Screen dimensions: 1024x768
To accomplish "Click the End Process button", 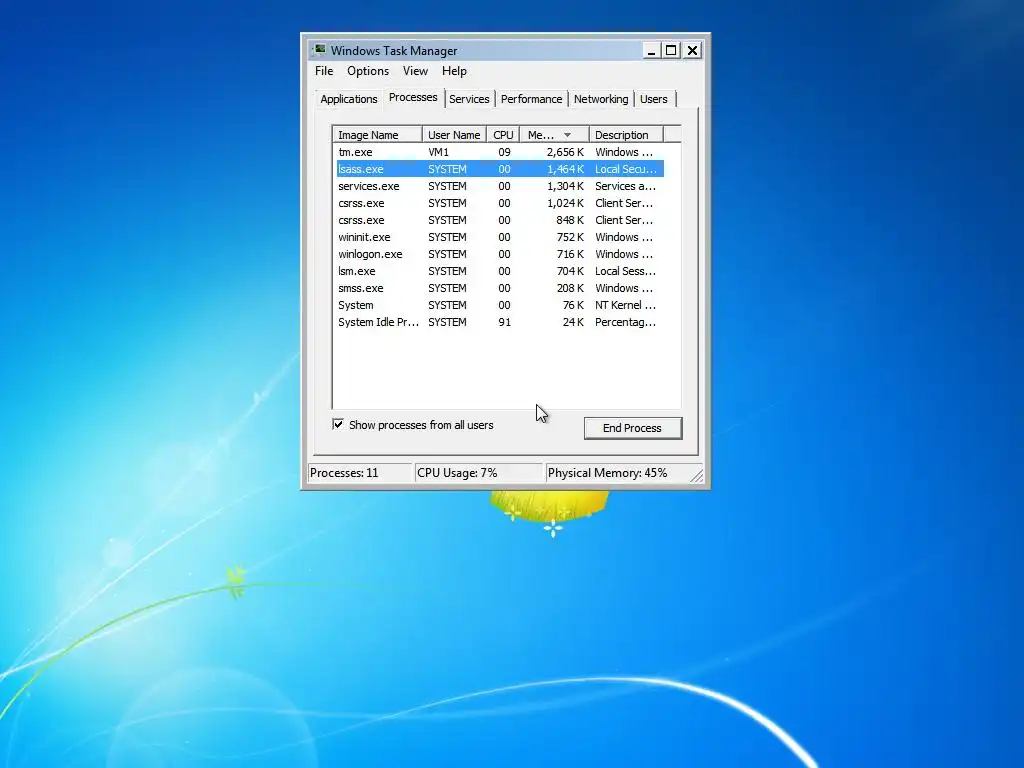I will tap(632, 428).
